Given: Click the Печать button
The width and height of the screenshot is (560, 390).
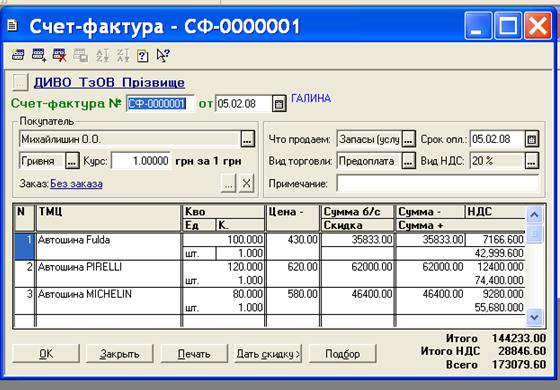Looking at the screenshot, I should pyautogui.click(x=194, y=354).
